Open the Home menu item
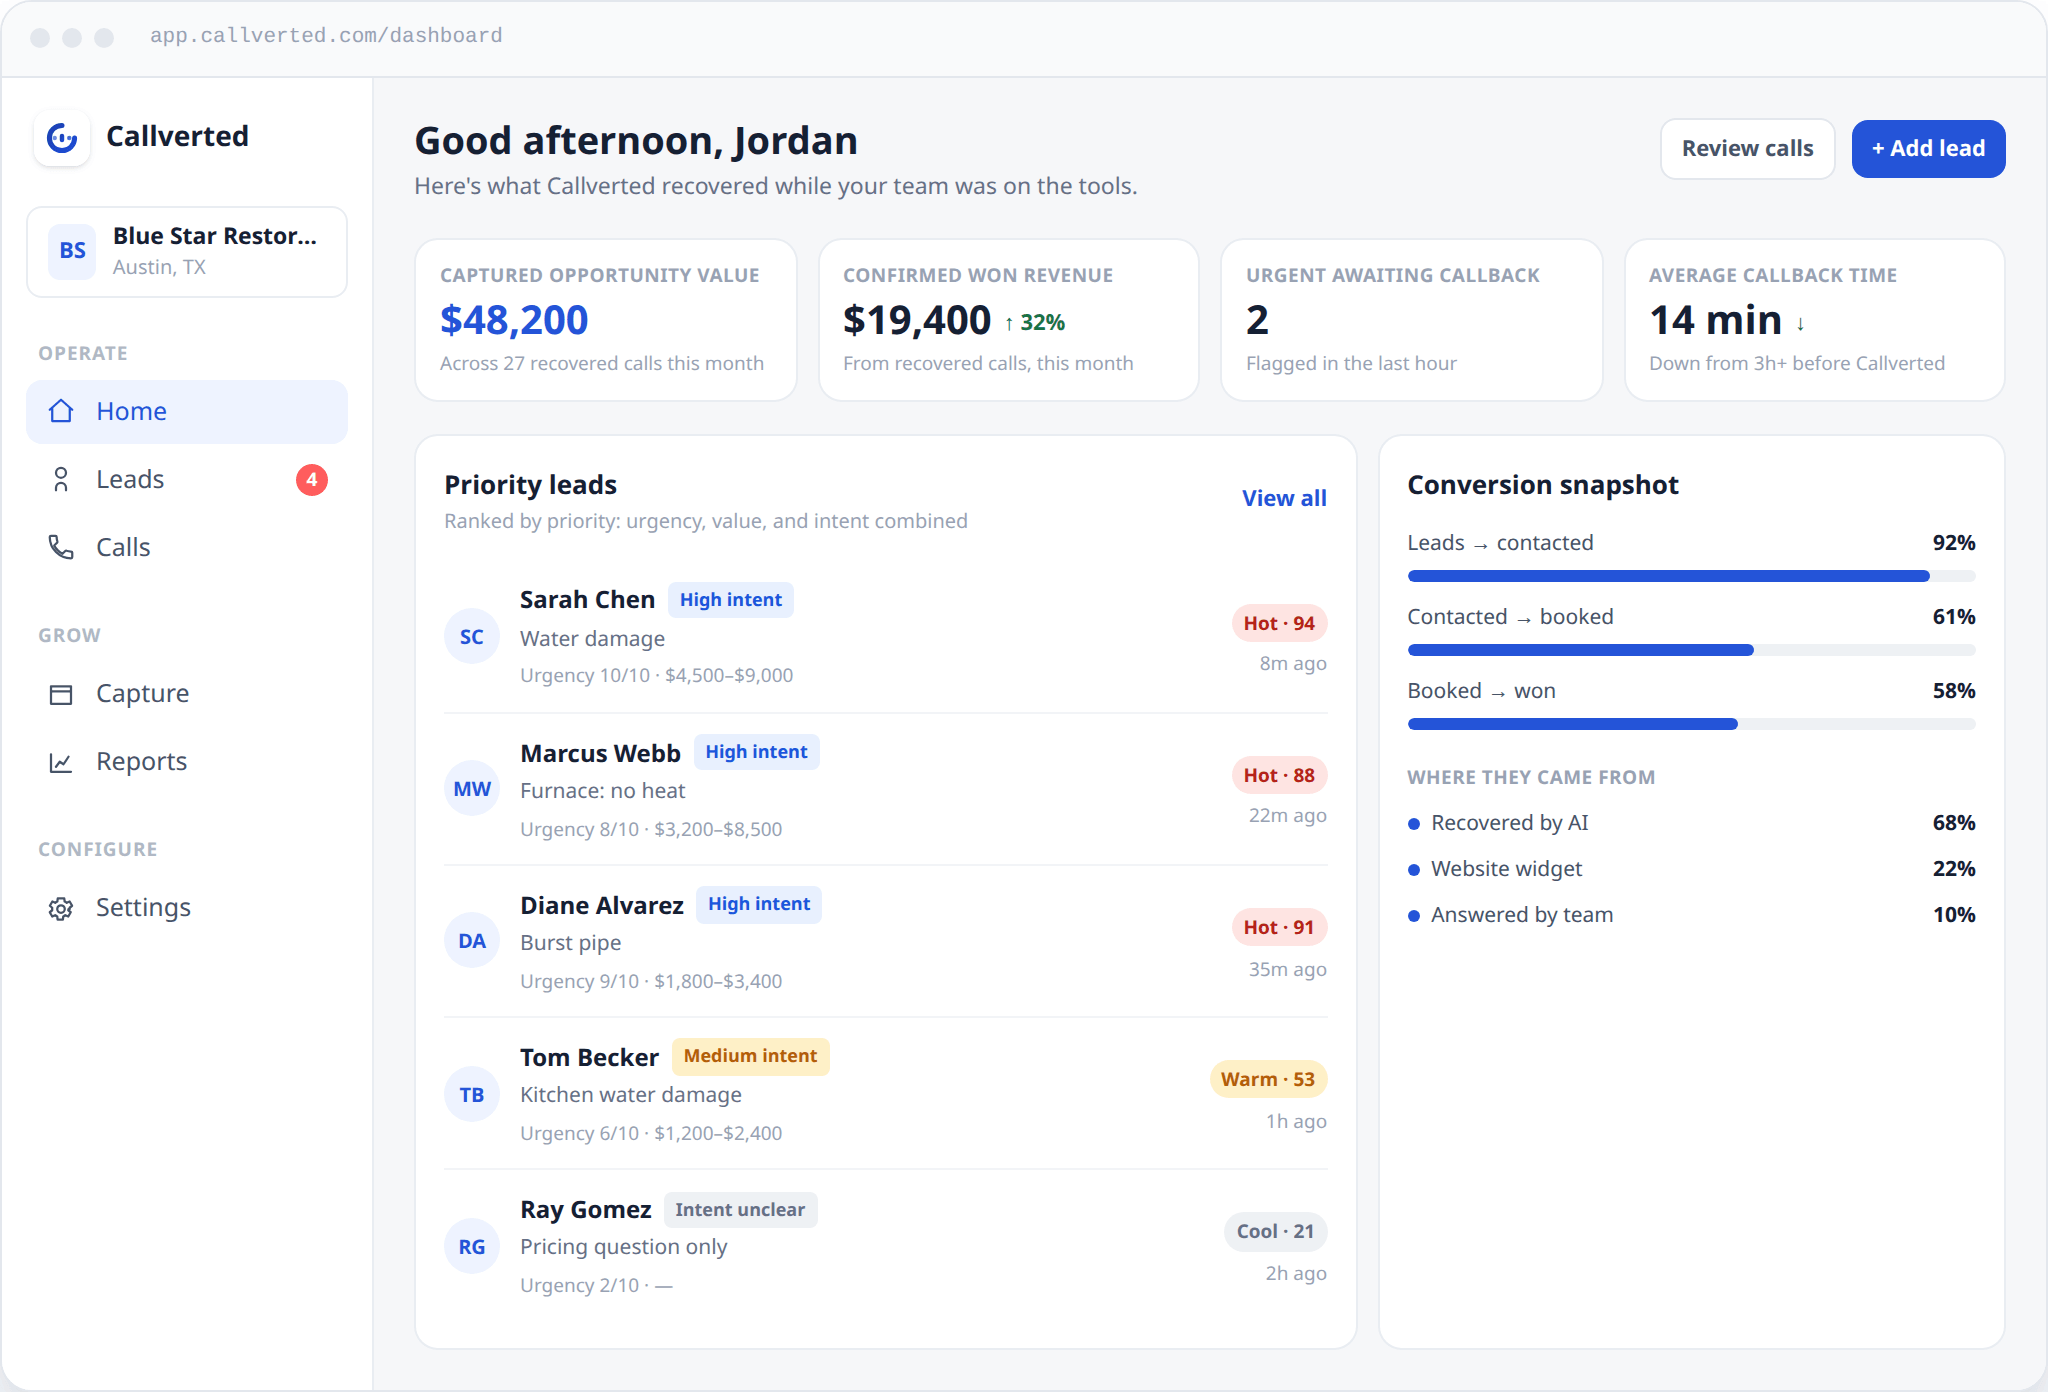Screen dimensions: 2048x1392 (x=187, y=411)
